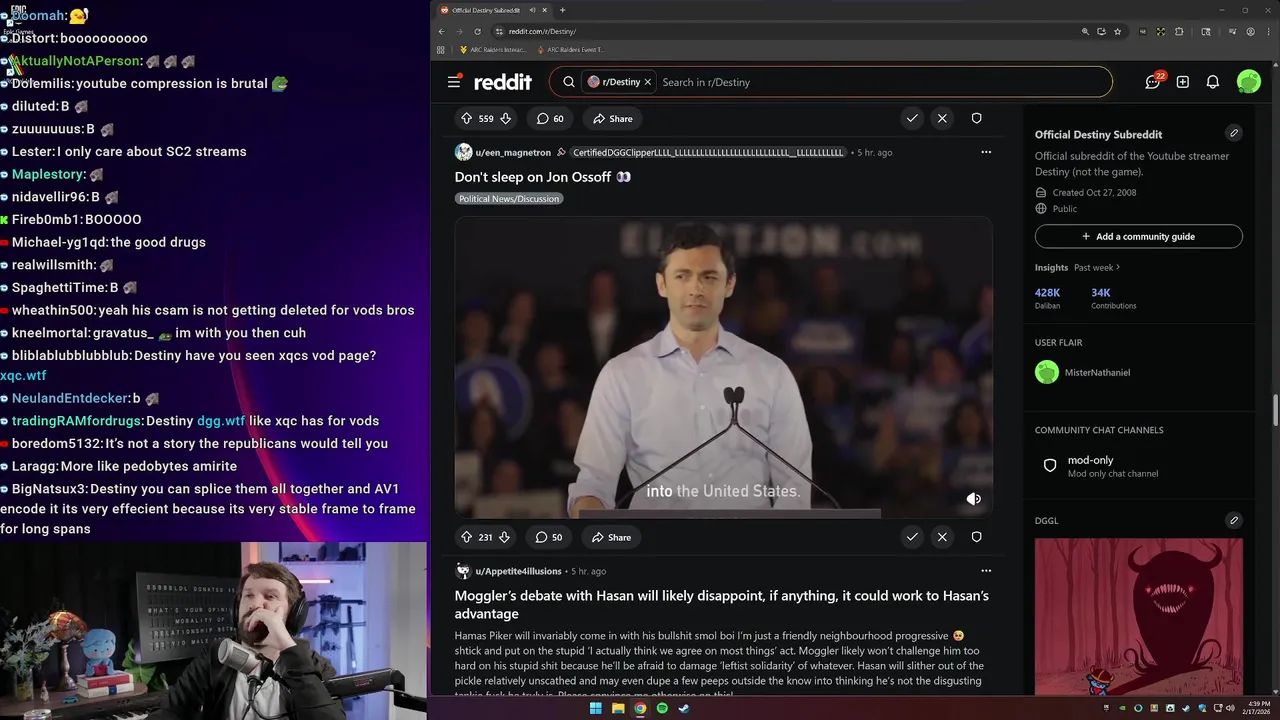Edit the DGGL sidebar widget
Viewport: 1280px width, 720px height.
pyautogui.click(x=1234, y=520)
